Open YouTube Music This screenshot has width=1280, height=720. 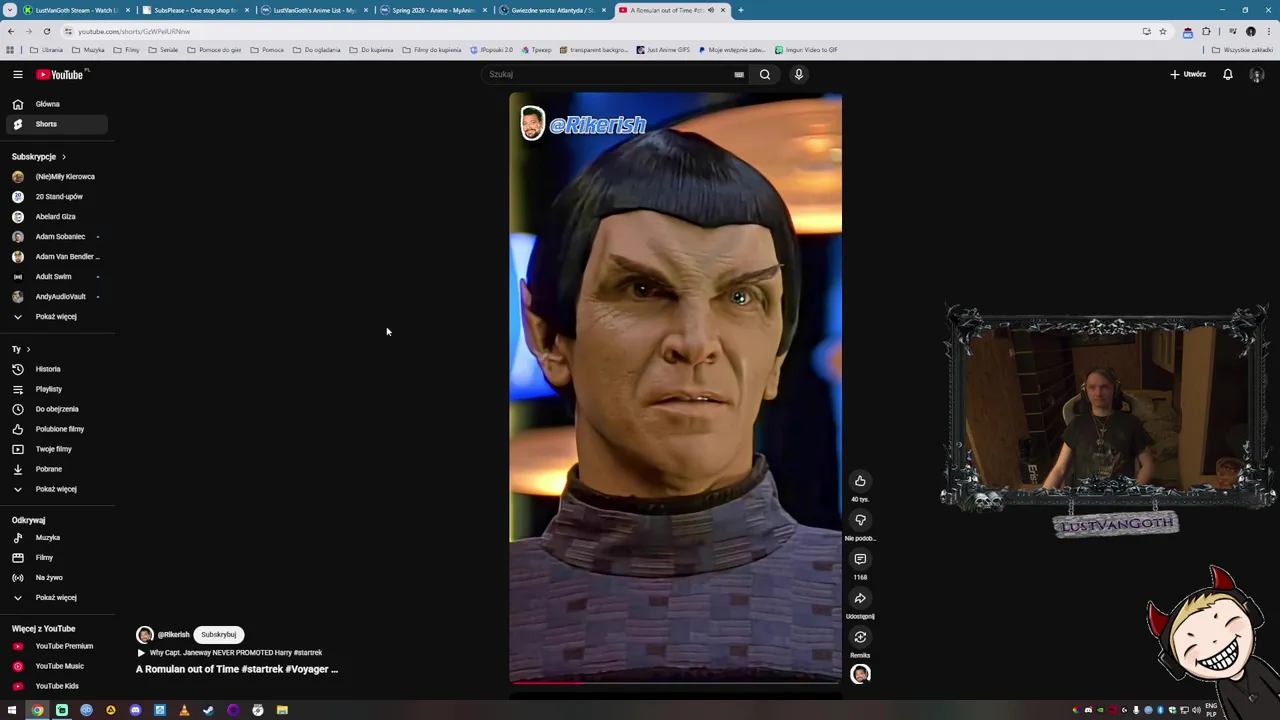55,666
